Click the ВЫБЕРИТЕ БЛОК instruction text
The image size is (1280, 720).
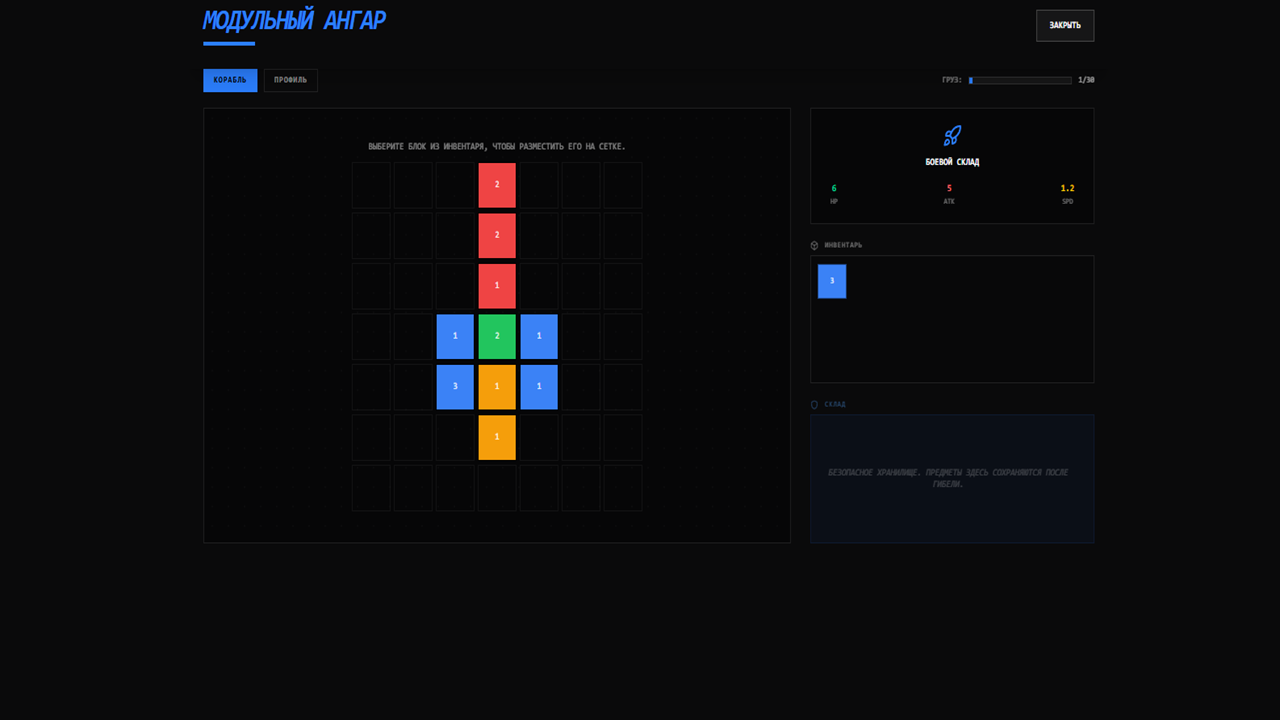click(x=497, y=147)
